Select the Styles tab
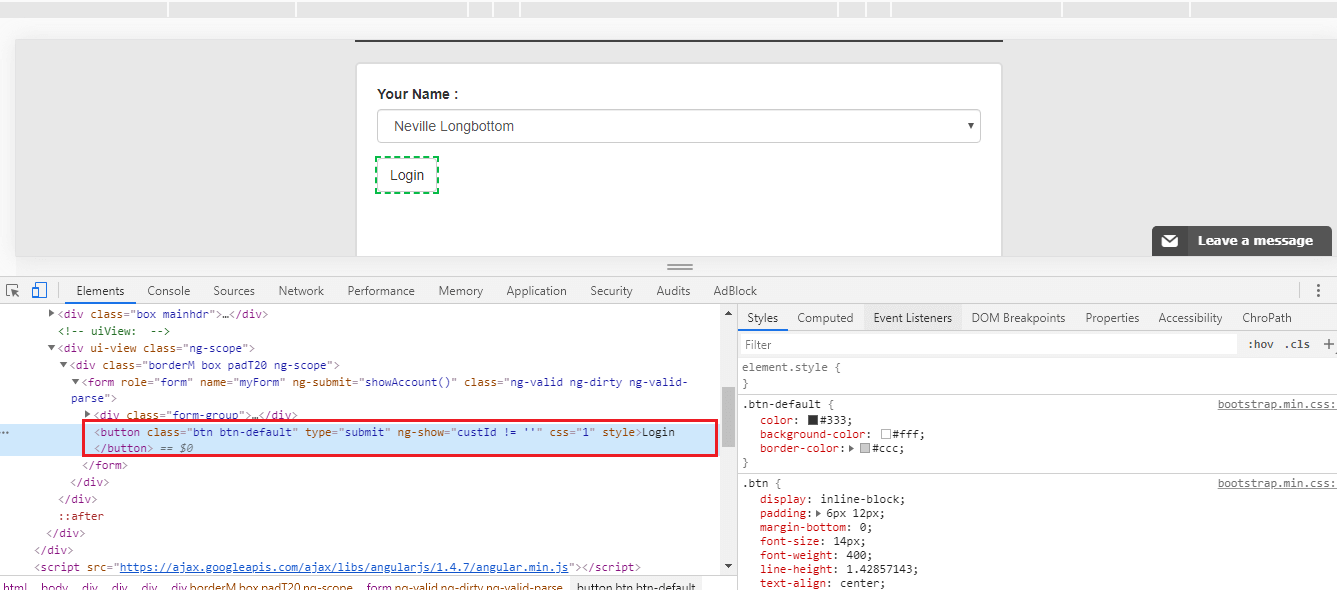The height and width of the screenshot is (590, 1337). pos(762,318)
